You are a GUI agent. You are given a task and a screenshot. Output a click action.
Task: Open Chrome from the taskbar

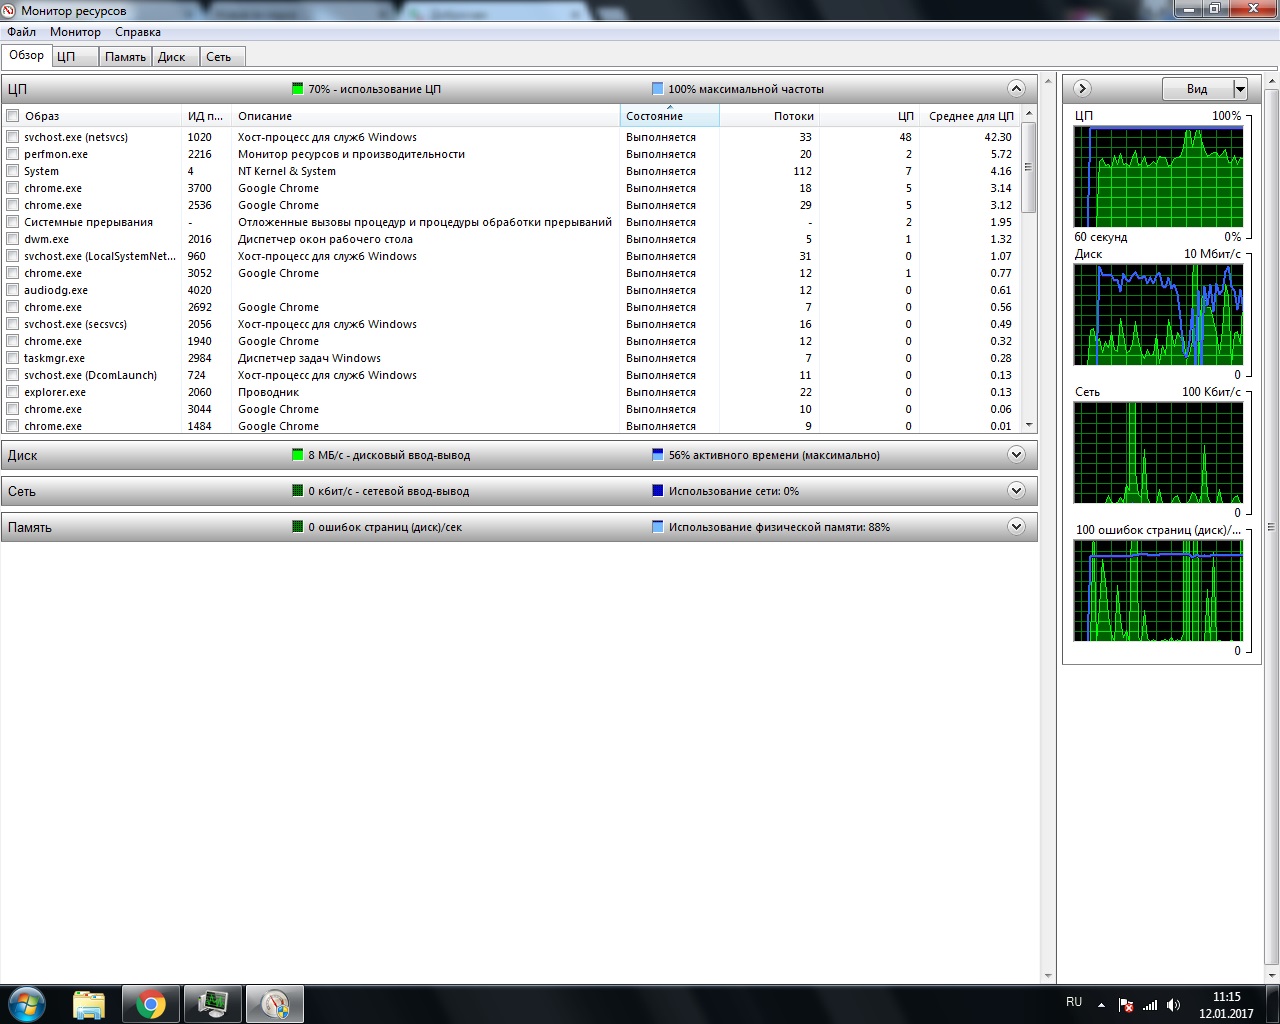(151, 1004)
